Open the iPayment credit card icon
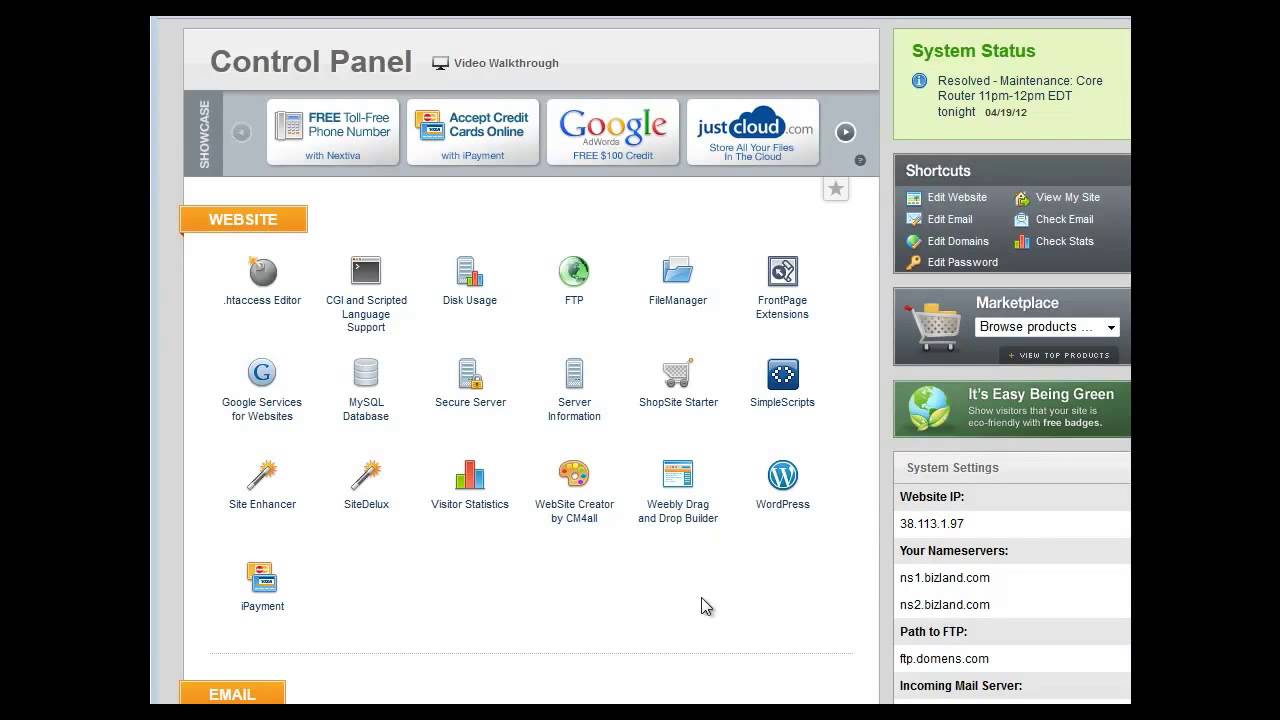1280x720 pixels. 262,577
